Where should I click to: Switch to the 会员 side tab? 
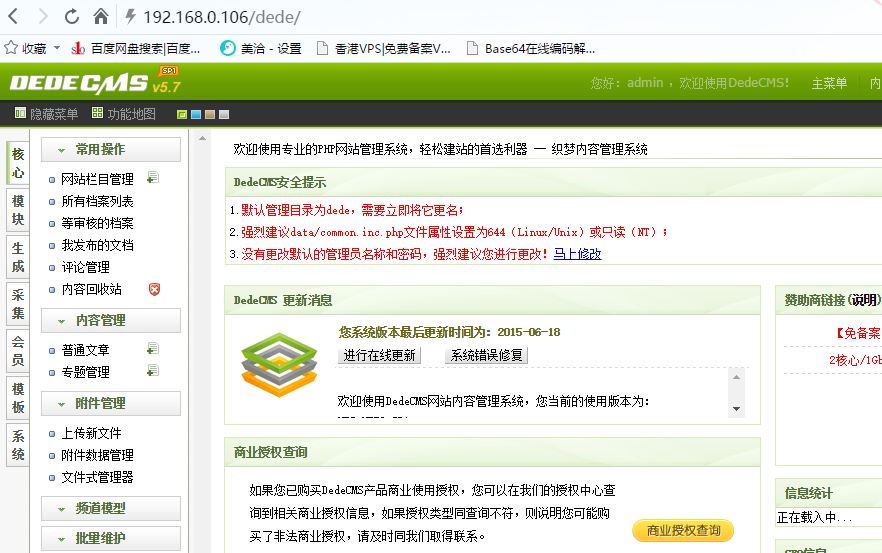point(18,350)
